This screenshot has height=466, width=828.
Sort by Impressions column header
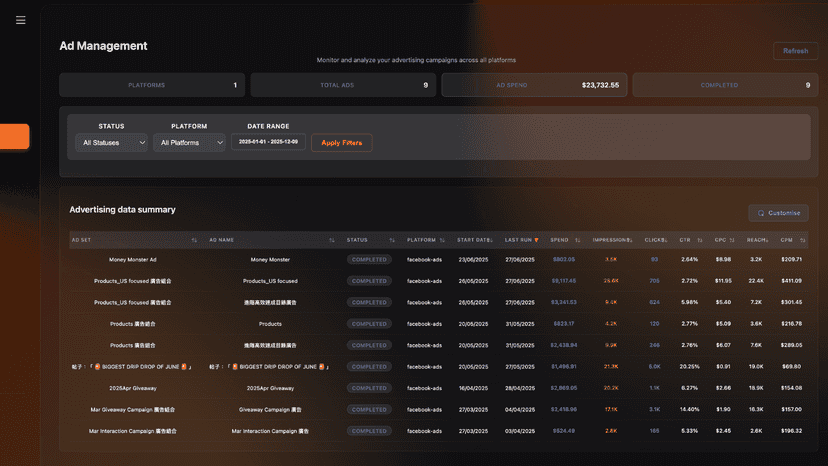(612, 240)
